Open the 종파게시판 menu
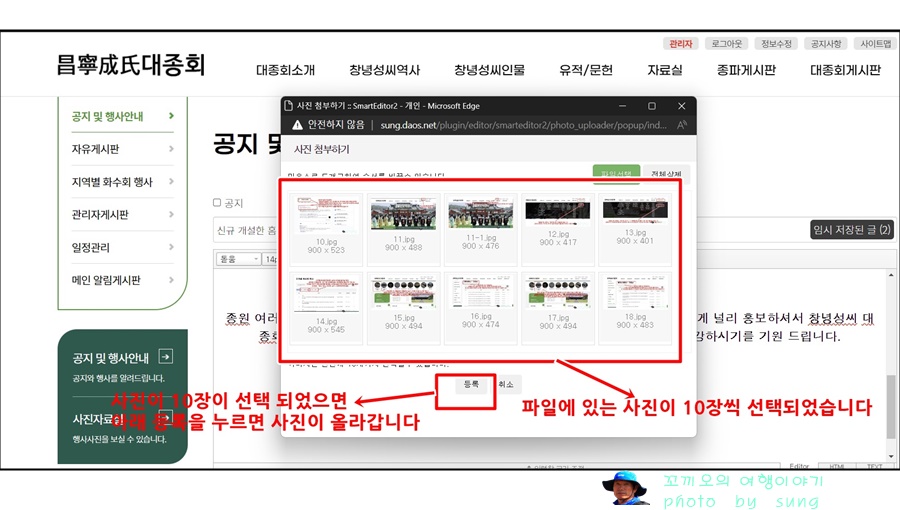 [x=746, y=70]
